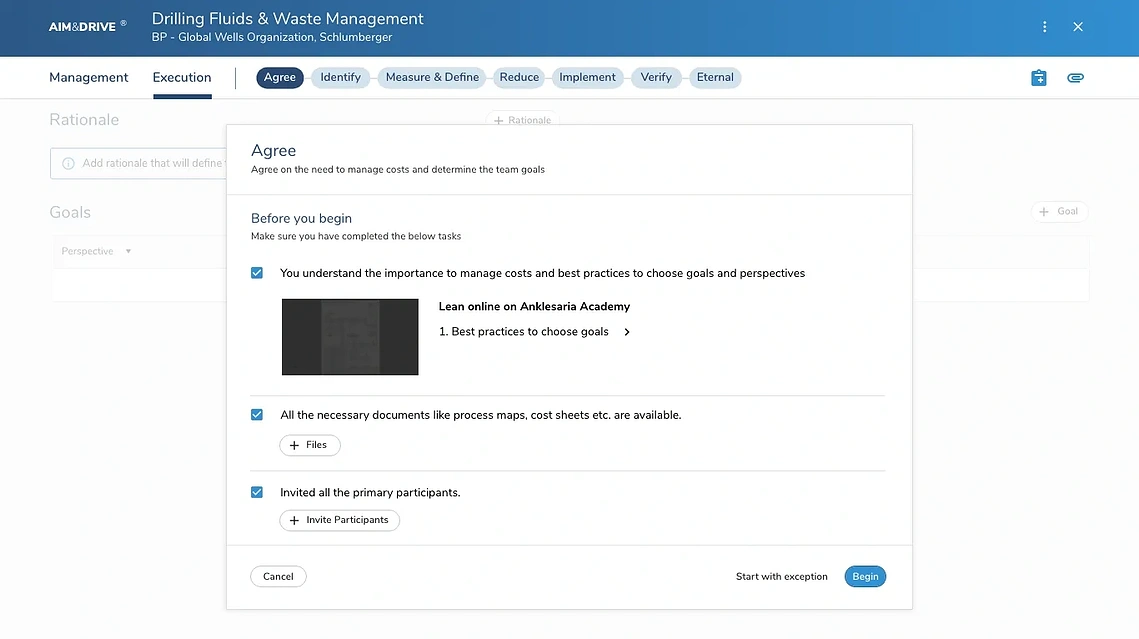Viewport: 1139px width, 639px height.
Task: Open the paperclip attachments icon
Action: 1076,78
